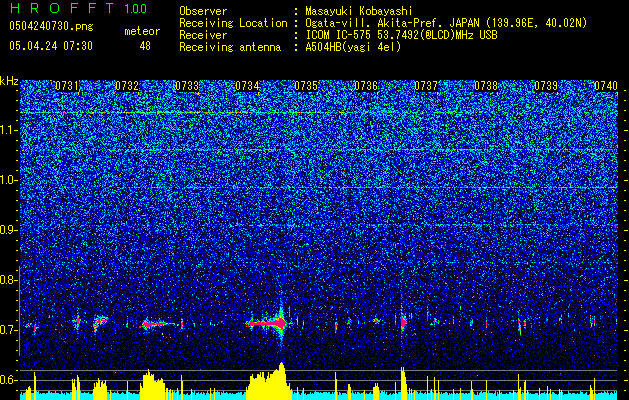Click the 0.8 kHz axis label
Screen dimensions: 629x400
(8, 280)
